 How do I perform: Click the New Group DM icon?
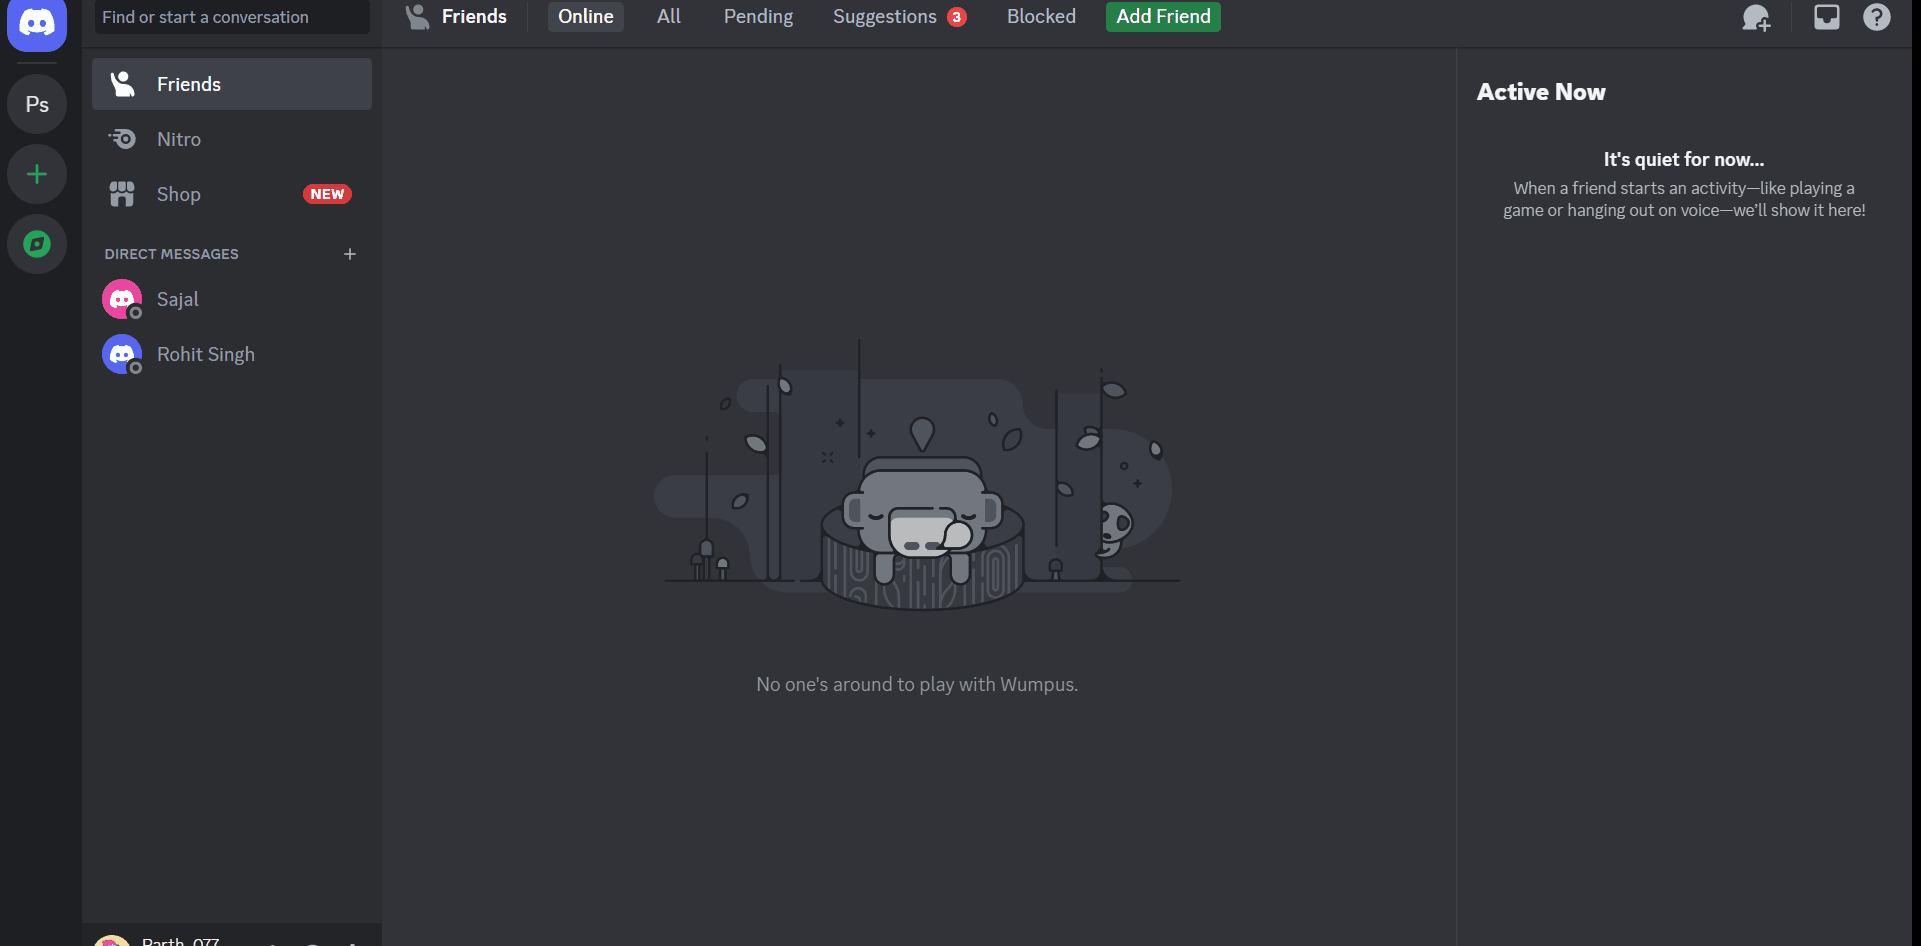1756,17
